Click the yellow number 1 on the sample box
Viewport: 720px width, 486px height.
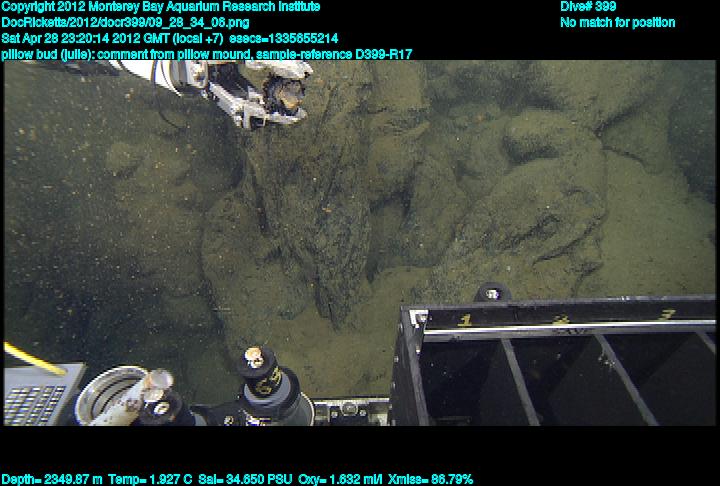click(x=464, y=320)
